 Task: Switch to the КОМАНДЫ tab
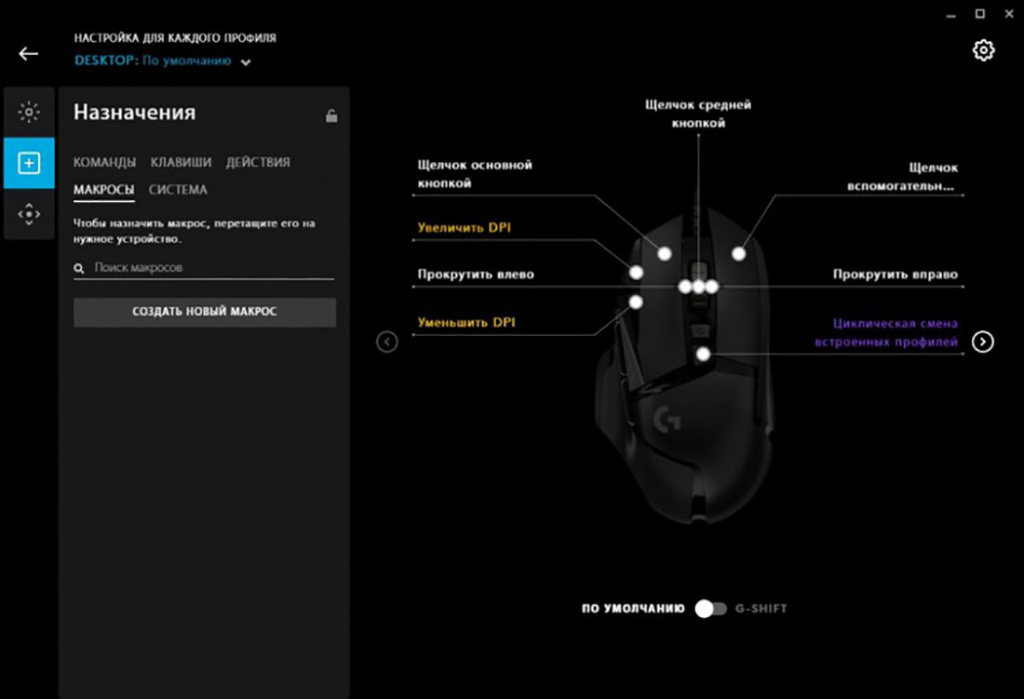tap(104, 162)
